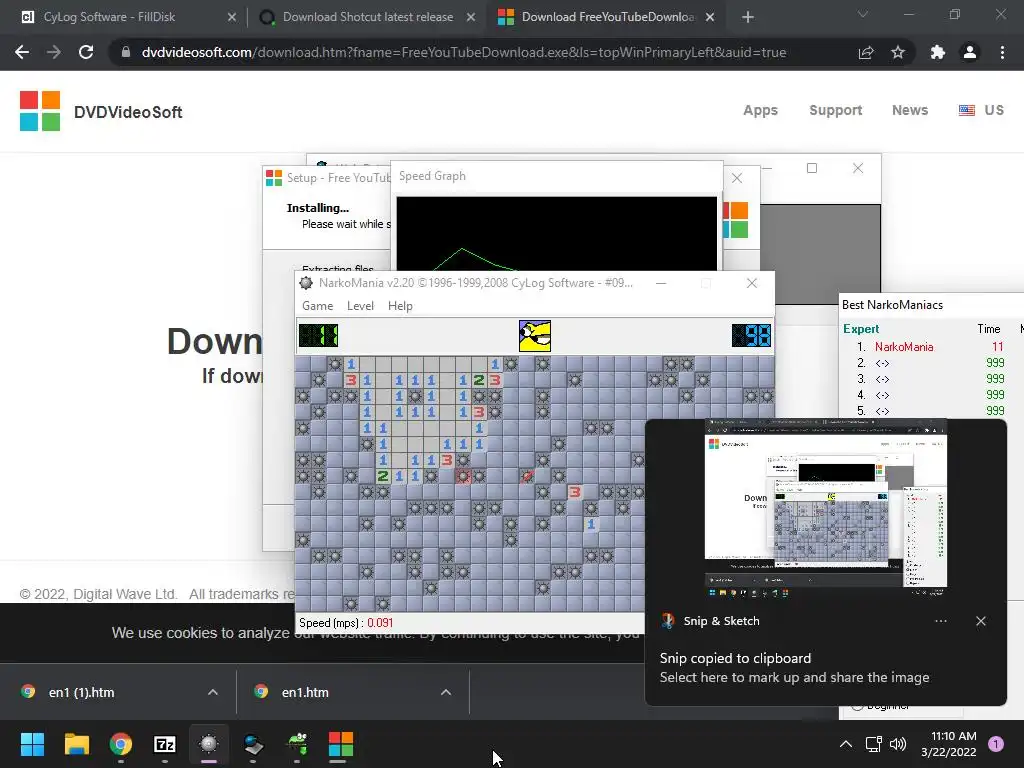This screenshot has width=1024, height=768.
Task: Select the NarkoMania row in Best NarkoManiacs
Action: (931, 347)
